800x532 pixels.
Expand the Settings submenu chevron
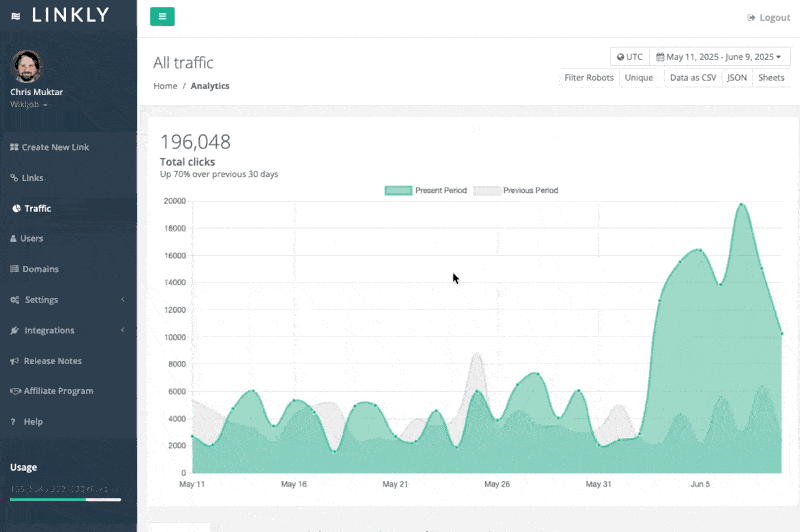coord(123,299)
